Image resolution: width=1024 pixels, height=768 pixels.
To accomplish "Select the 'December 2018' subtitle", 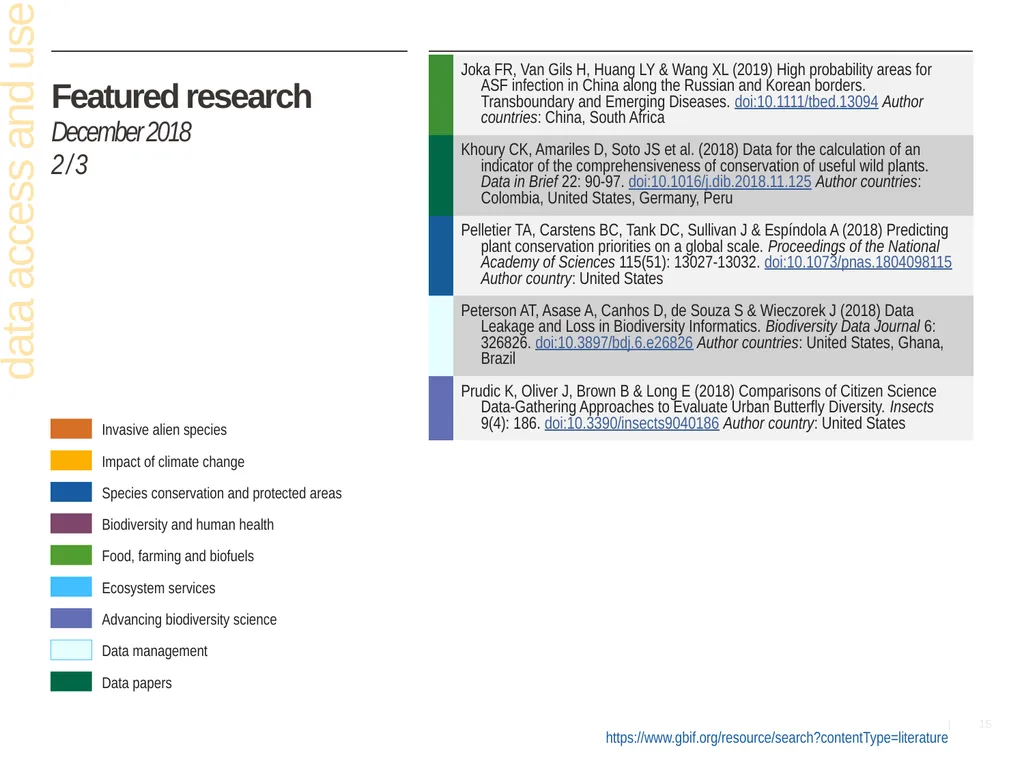I will 121,132.
